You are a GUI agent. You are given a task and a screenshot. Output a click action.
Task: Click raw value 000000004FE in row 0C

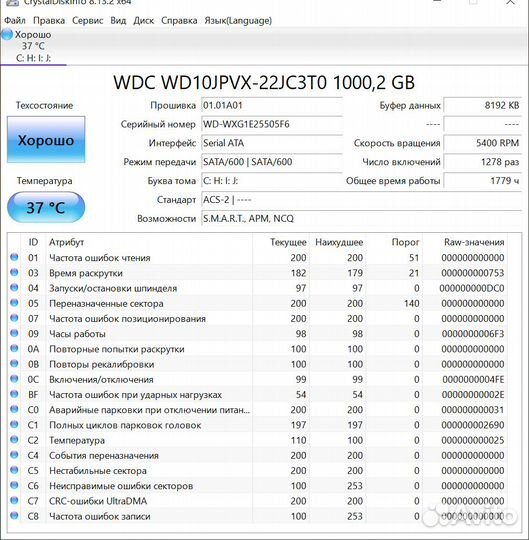coord(473,380)
